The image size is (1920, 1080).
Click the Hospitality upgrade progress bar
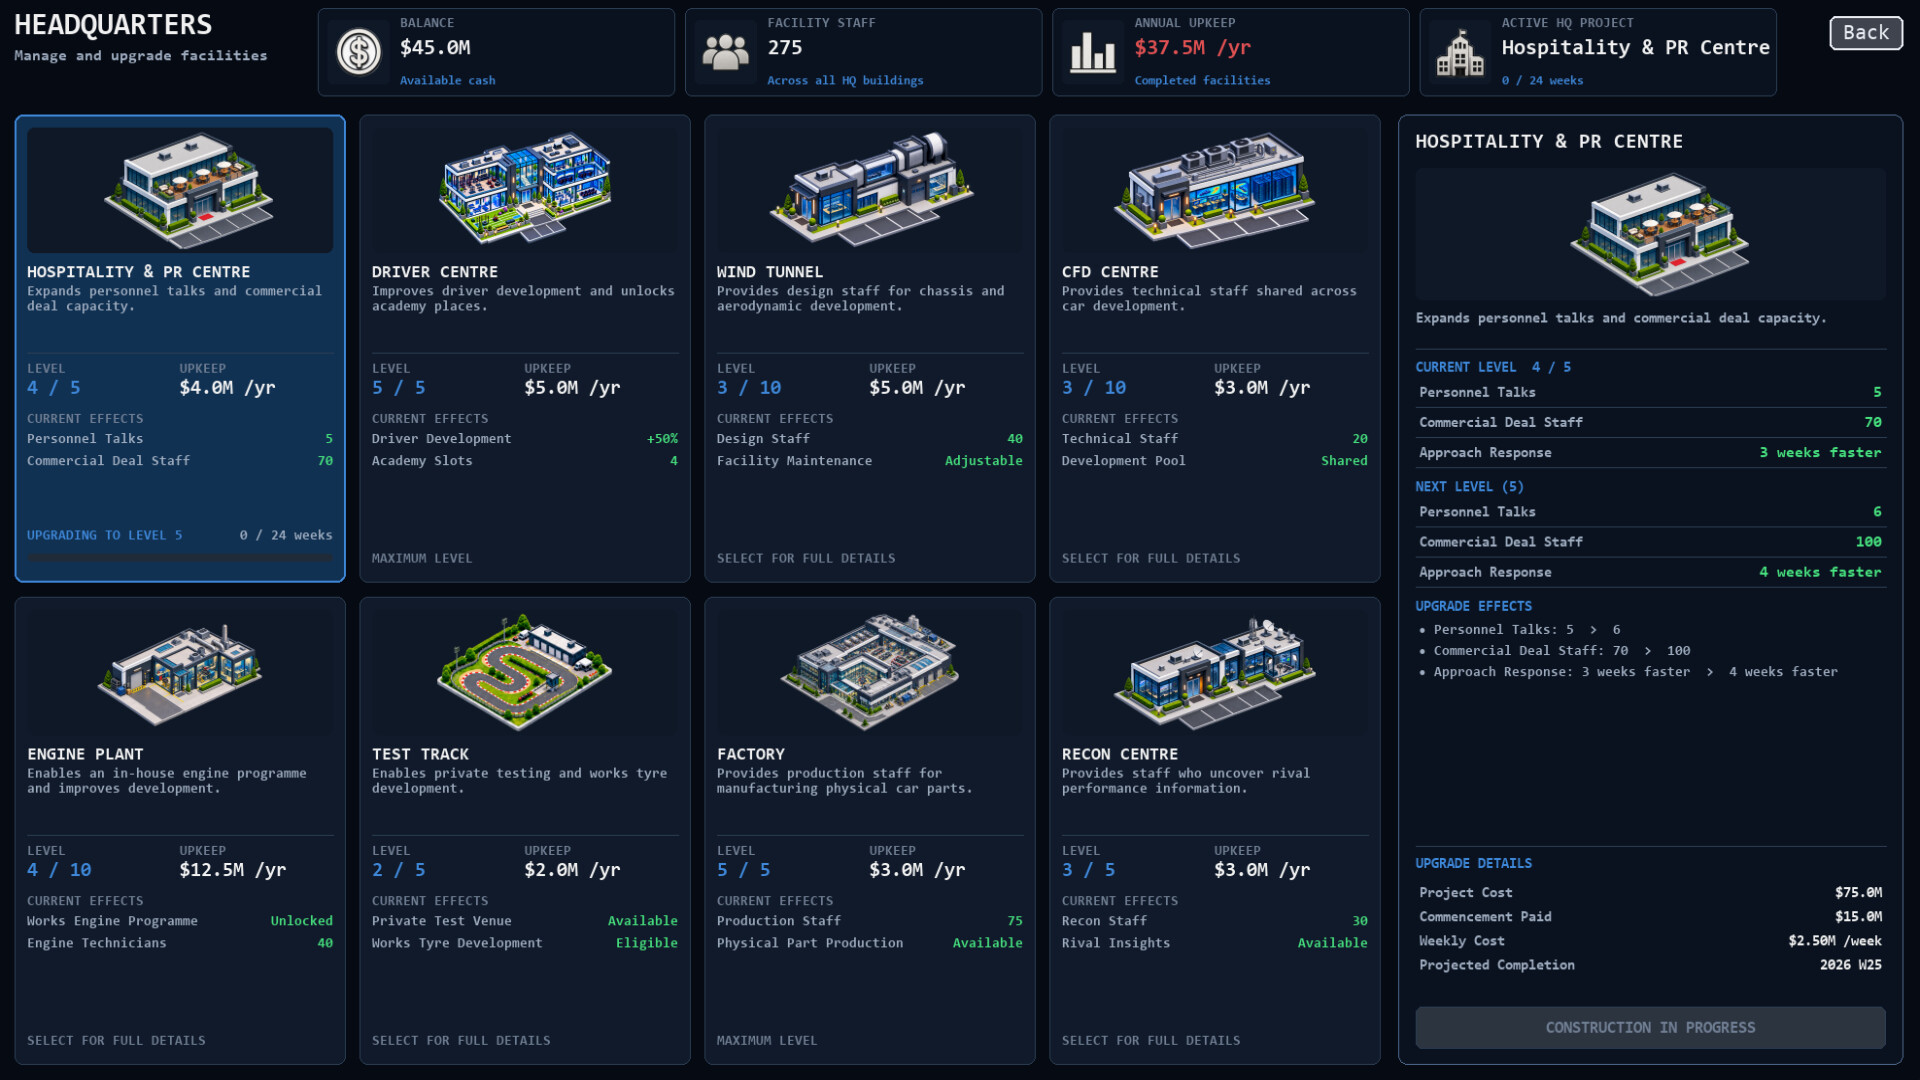180,557
